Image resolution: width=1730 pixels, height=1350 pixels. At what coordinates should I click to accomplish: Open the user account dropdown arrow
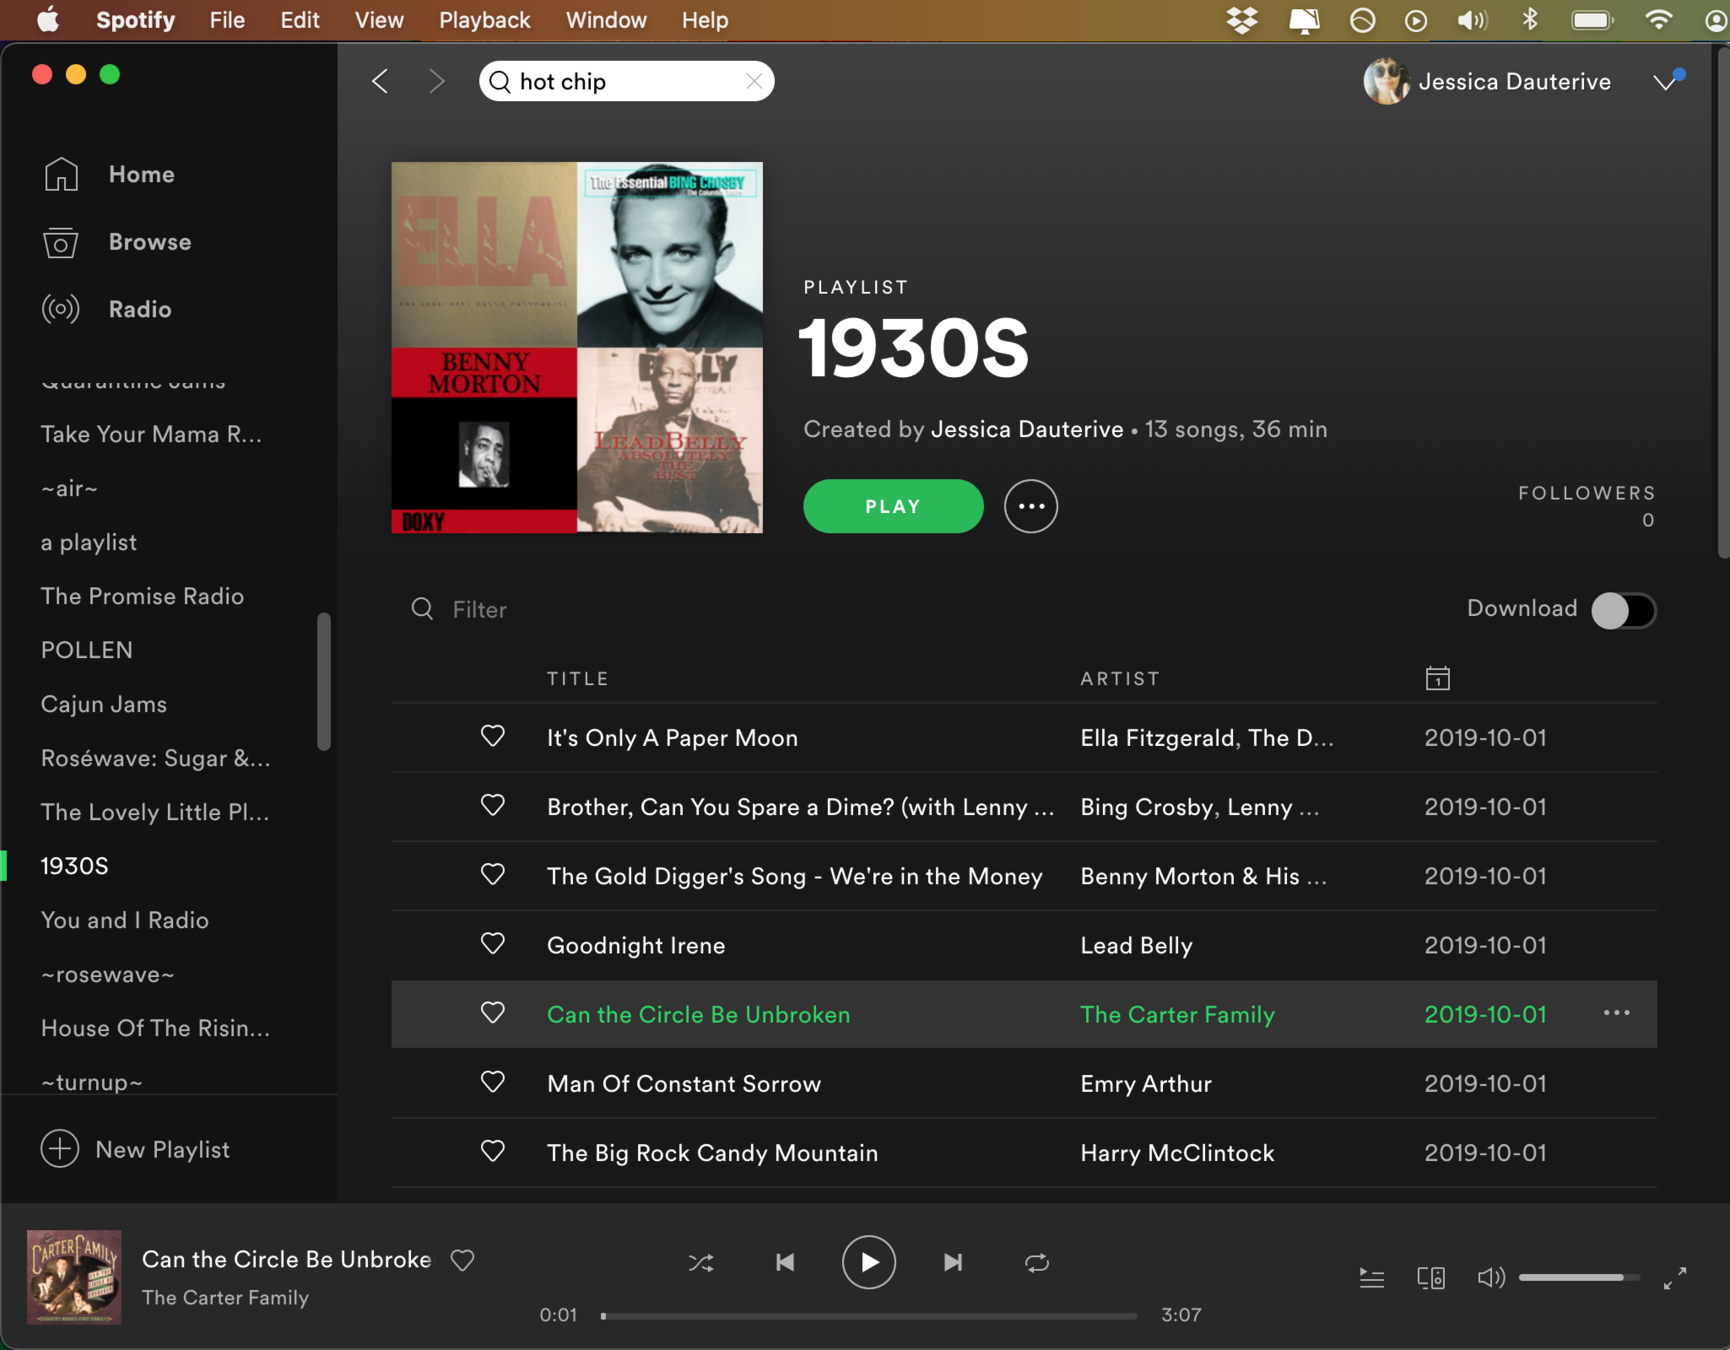tap(1665, 81)
